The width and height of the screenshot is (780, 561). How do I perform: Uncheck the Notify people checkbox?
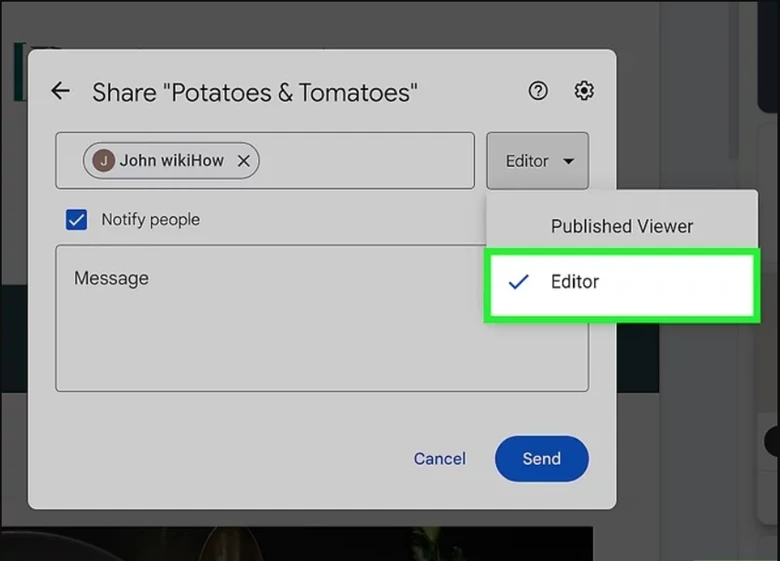(x=76, y=219)
